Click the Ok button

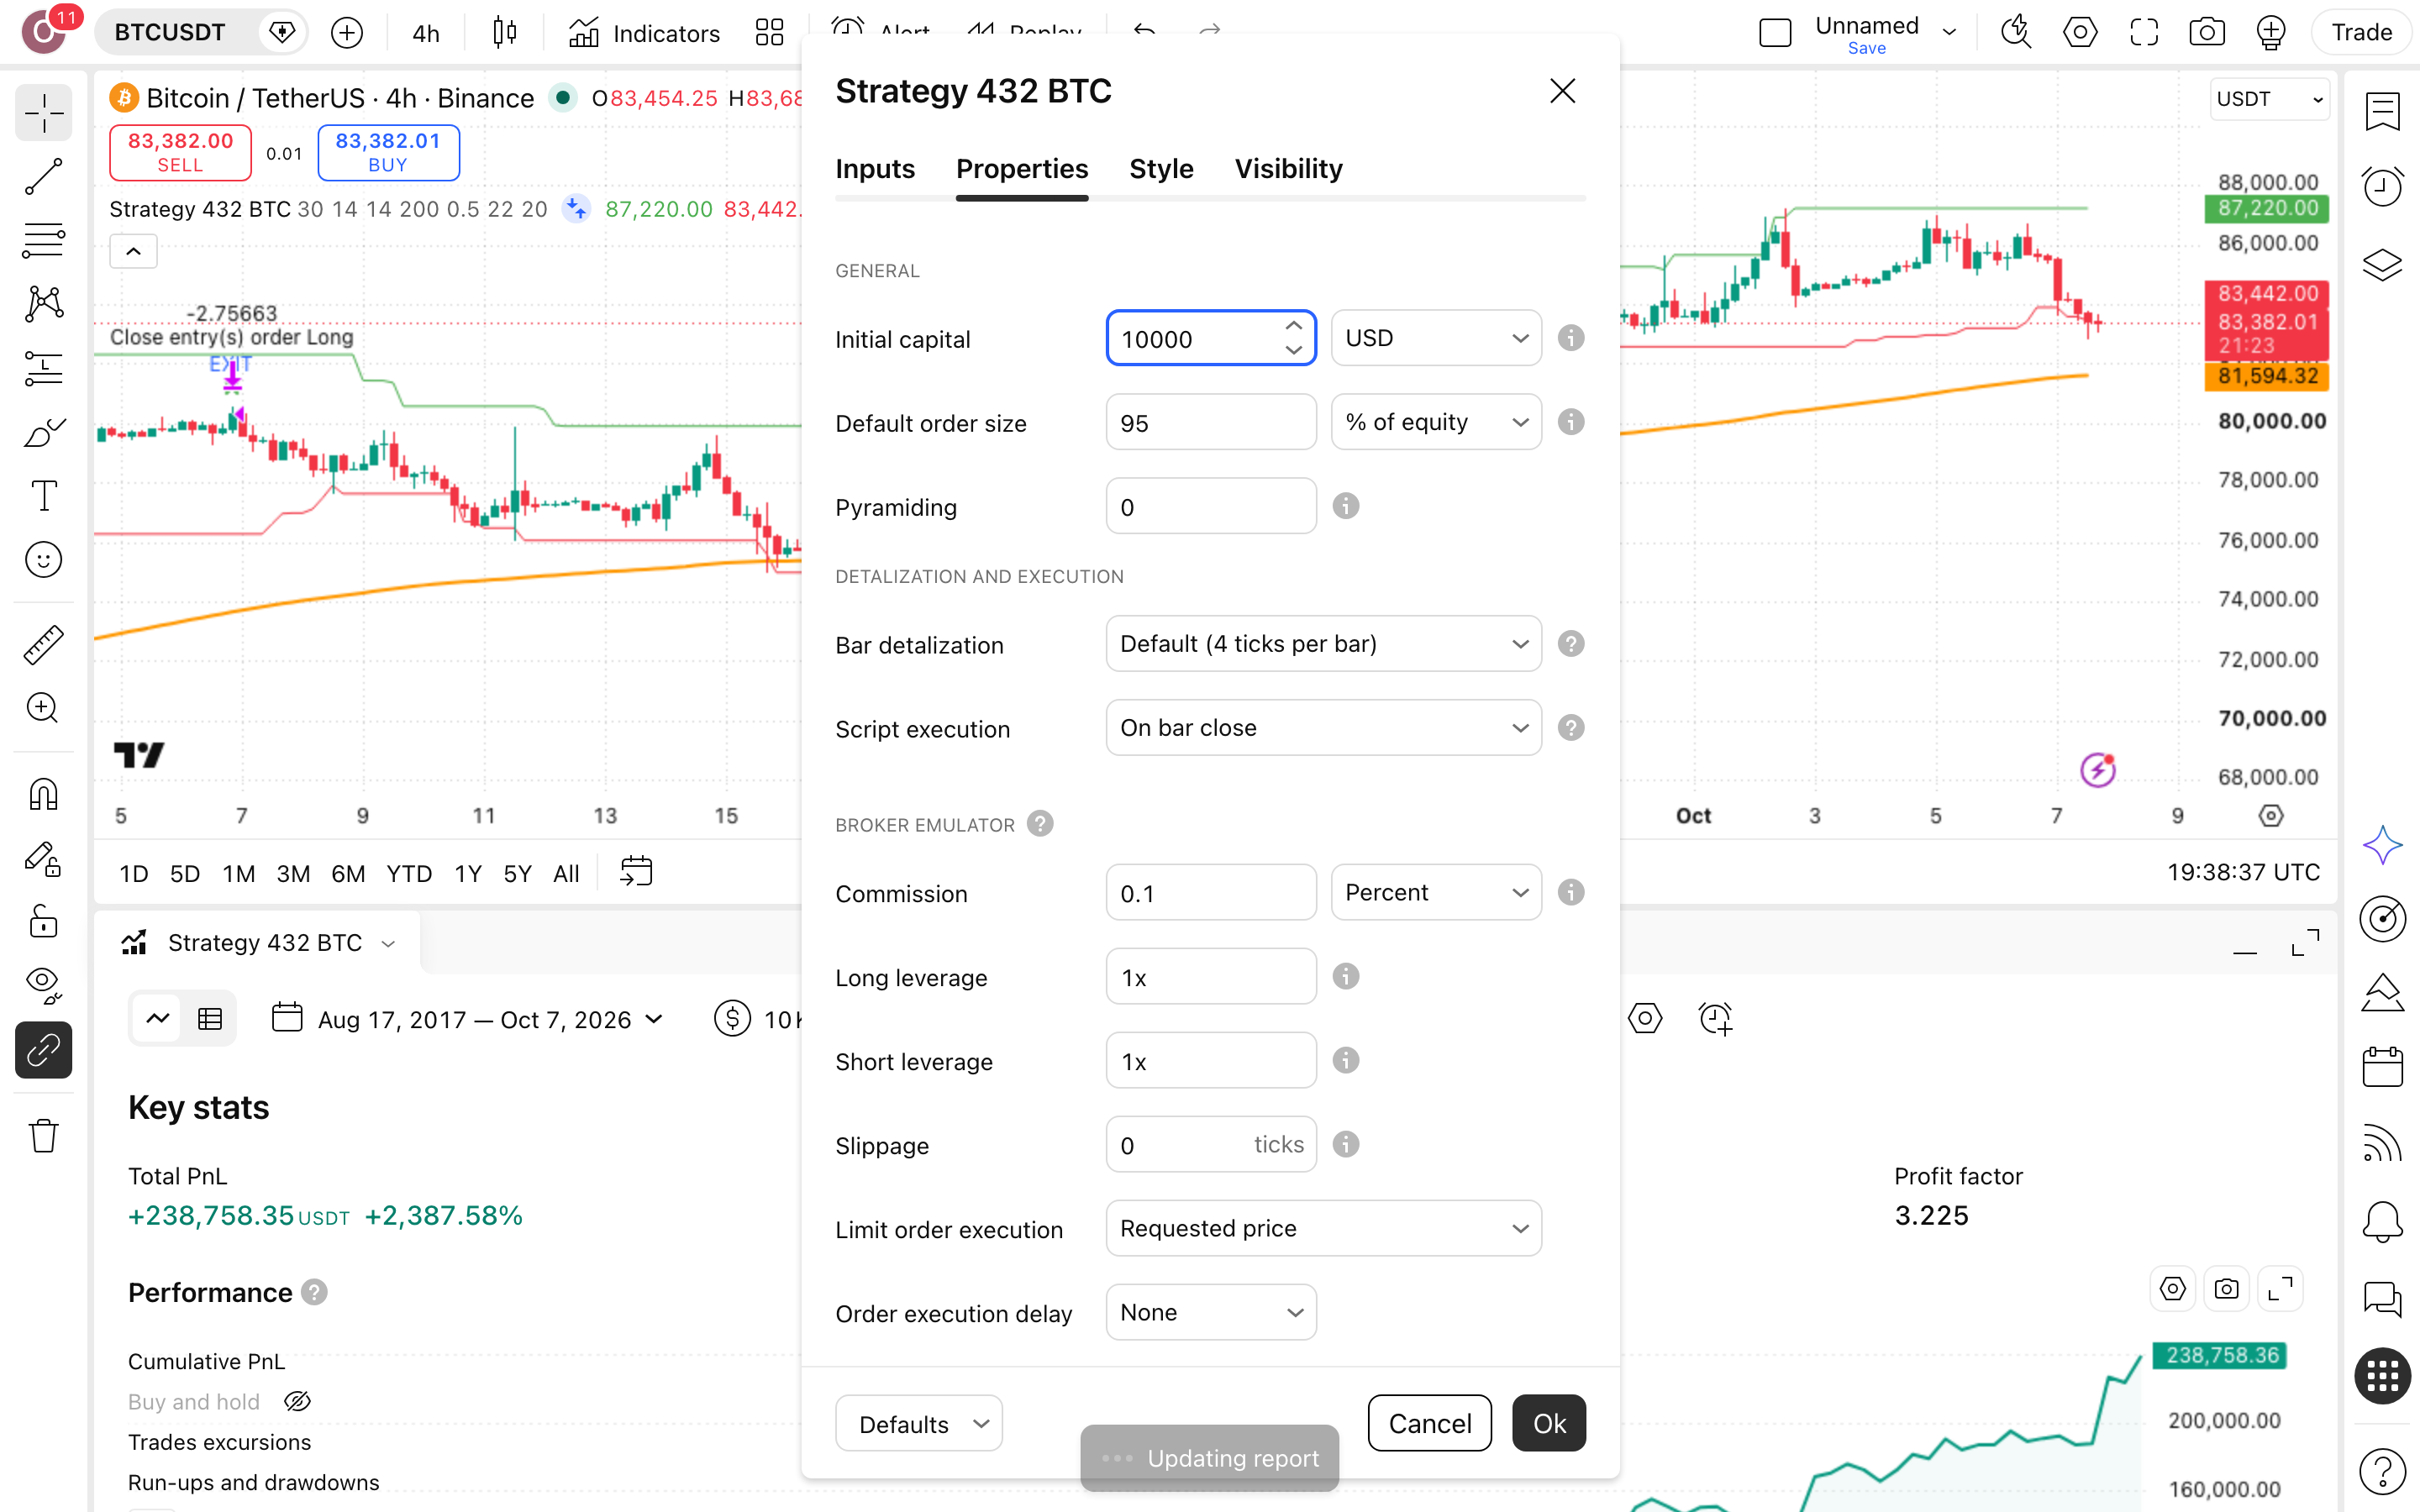[1549, 1423]
